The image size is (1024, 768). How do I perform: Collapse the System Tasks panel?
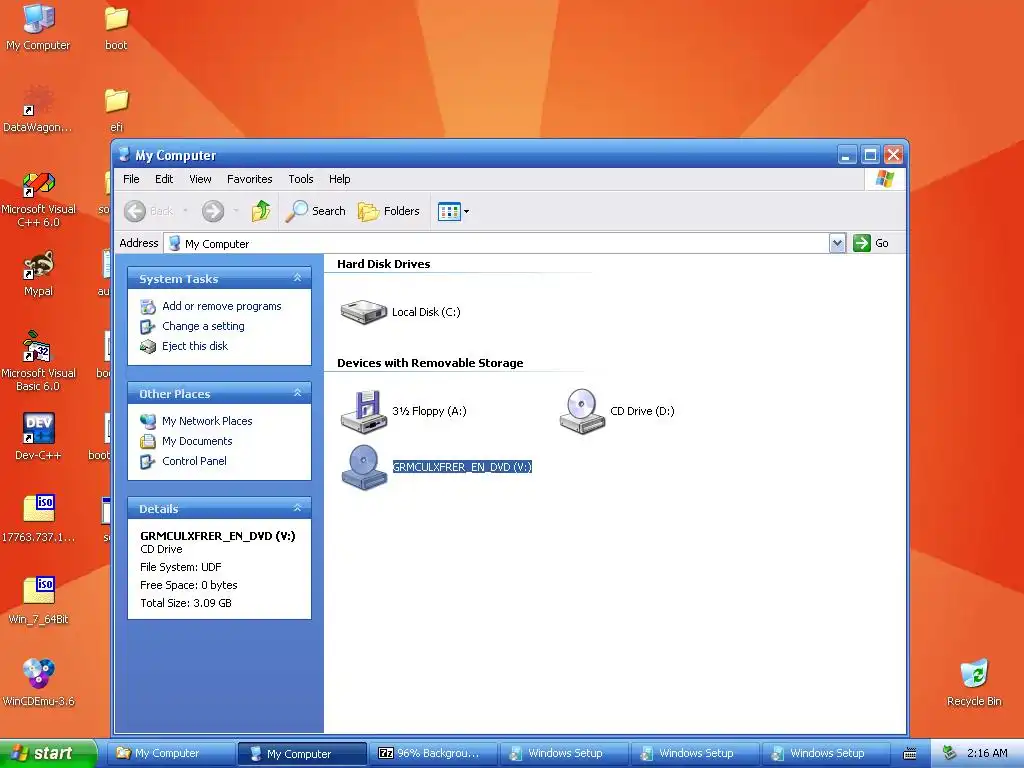[297, 278]
